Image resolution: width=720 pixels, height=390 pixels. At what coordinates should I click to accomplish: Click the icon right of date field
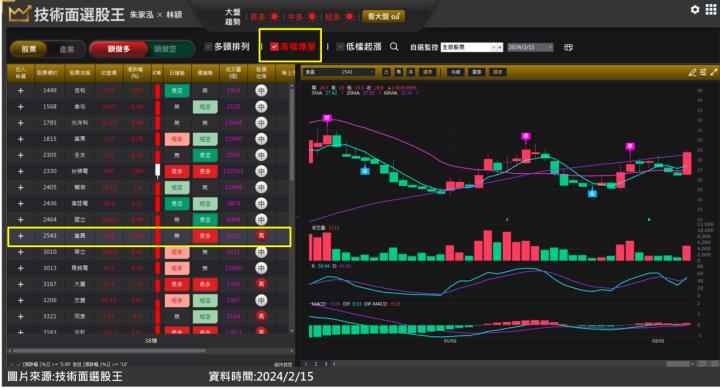tap(568, 47)
